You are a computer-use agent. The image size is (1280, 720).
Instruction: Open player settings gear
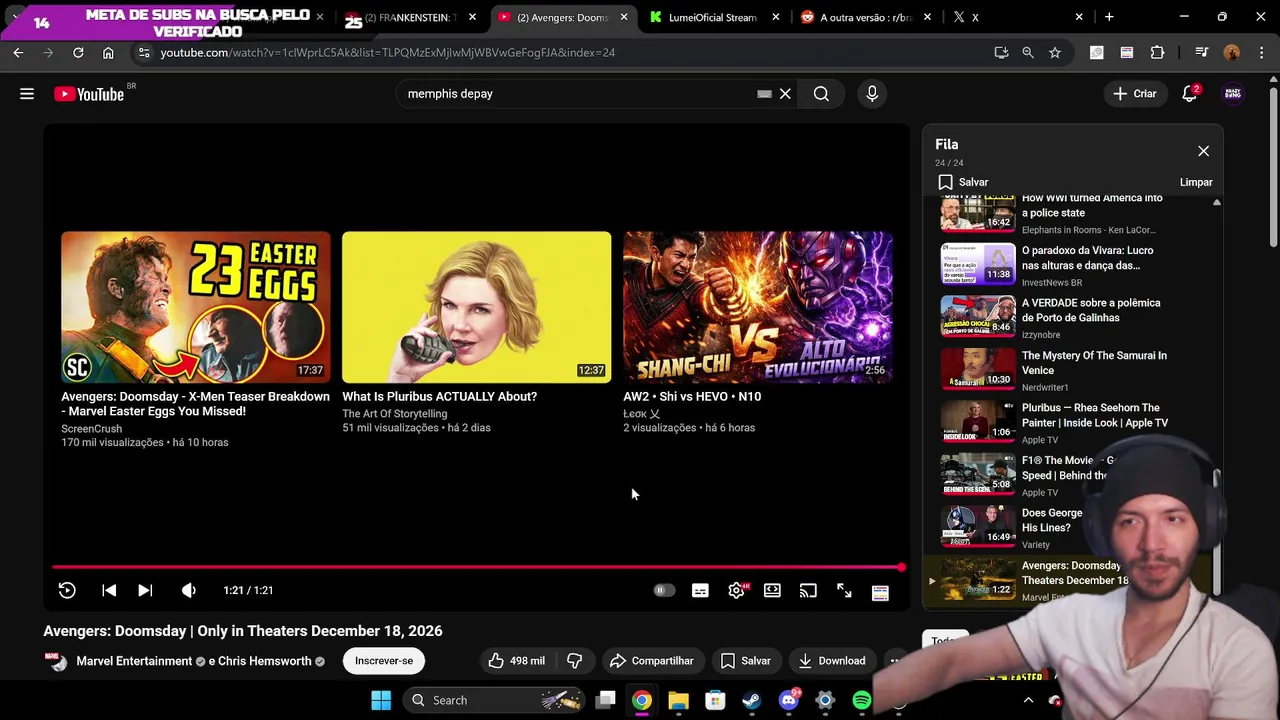pyautogui.click(x=737, y=591)
